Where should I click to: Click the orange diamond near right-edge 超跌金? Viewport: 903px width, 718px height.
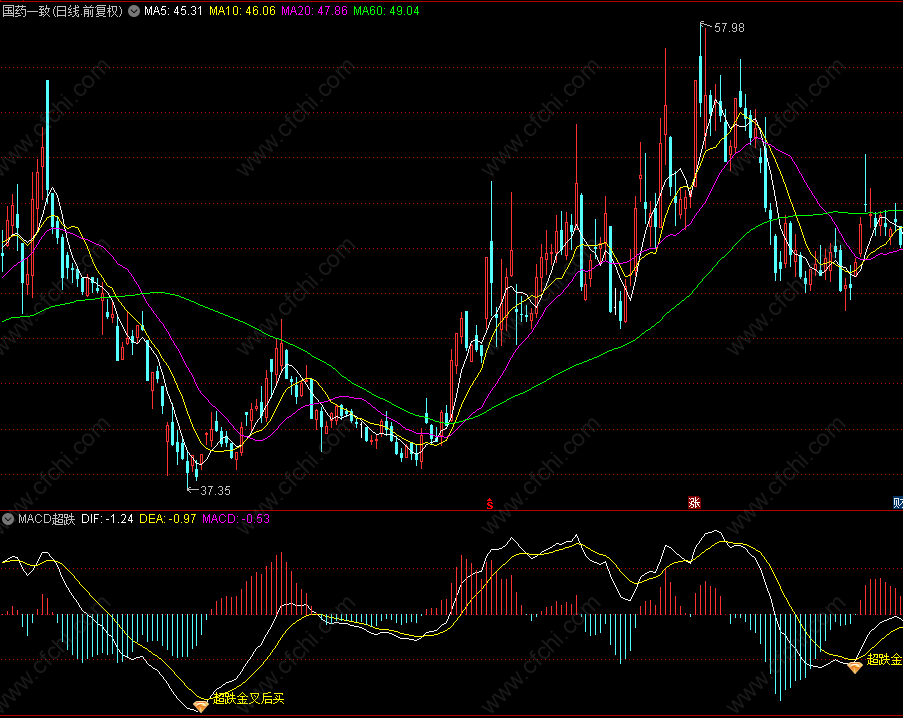coord(855,667)
